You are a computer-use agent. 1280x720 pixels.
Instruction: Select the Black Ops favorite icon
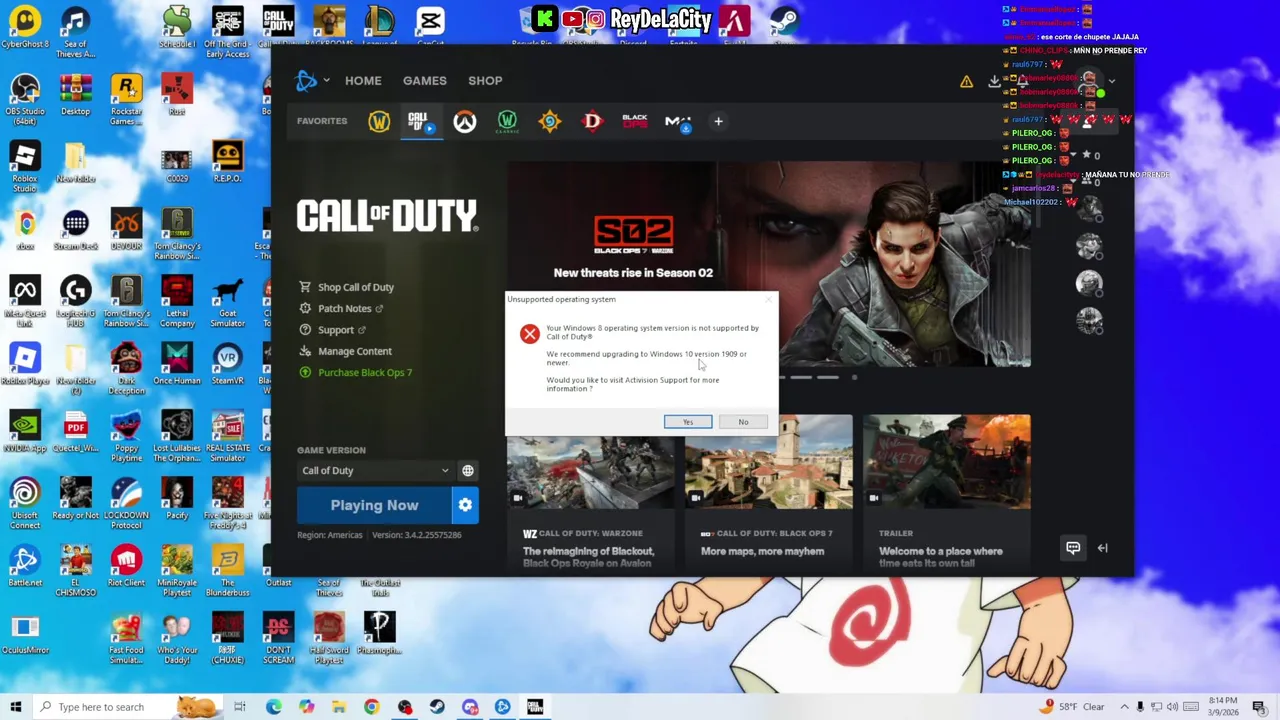[x=635, y=121]
